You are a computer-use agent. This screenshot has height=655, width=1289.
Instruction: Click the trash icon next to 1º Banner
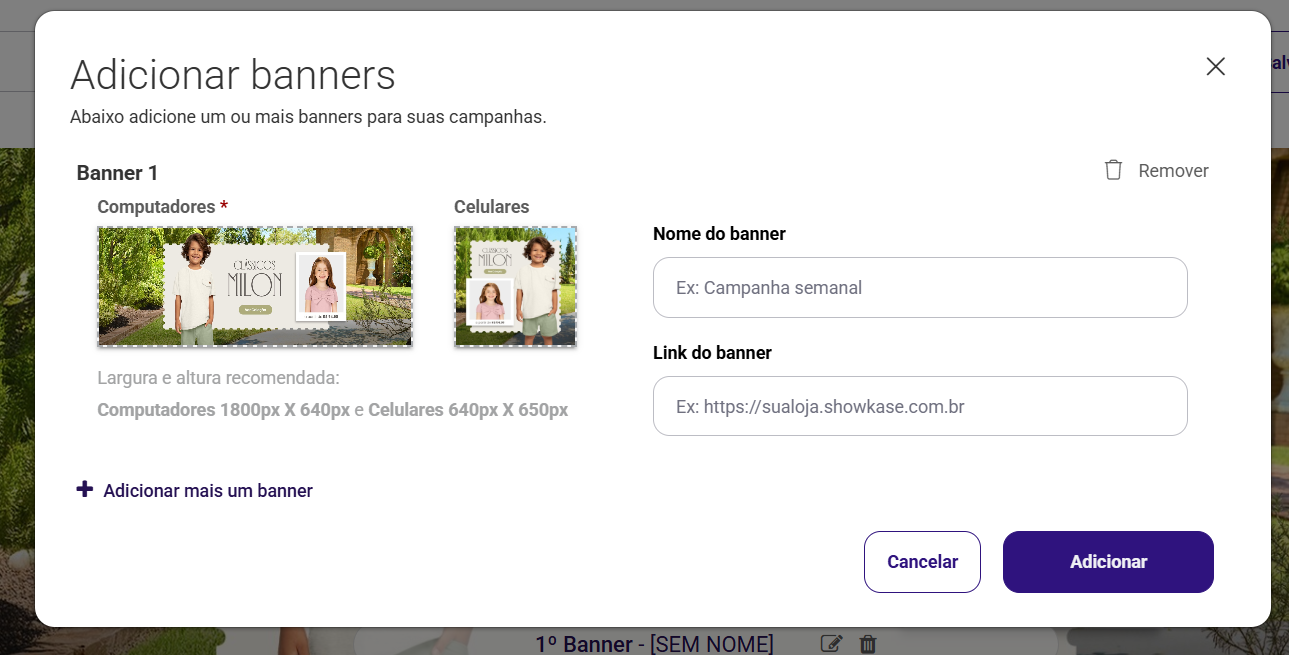(x=868, y=644)
